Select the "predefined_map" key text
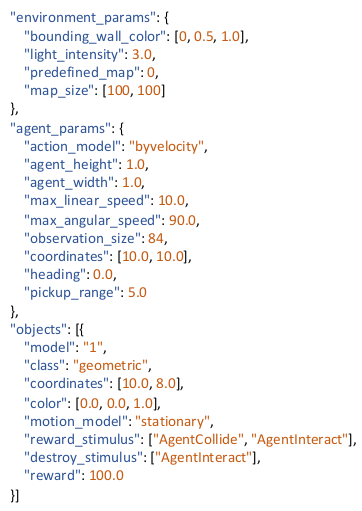Image resolution: width=362 pixels, height=511 pixels. (84, 73)
